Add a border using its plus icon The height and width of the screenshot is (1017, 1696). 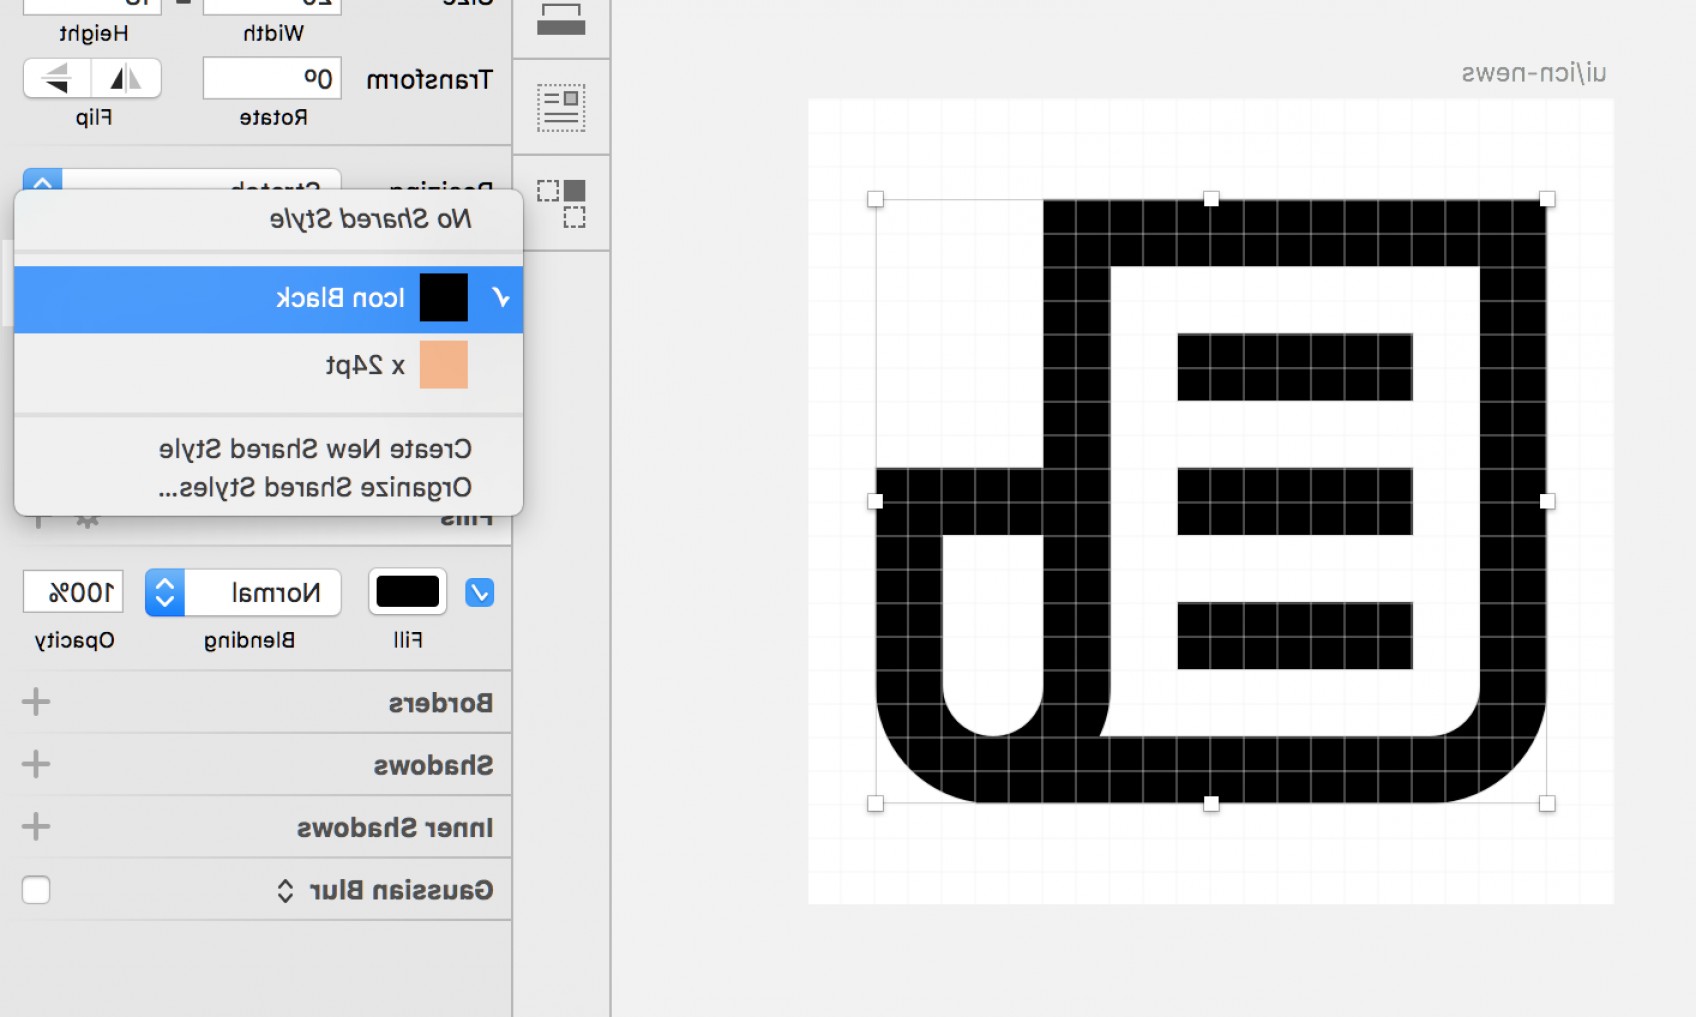click(x=36, y=701)
